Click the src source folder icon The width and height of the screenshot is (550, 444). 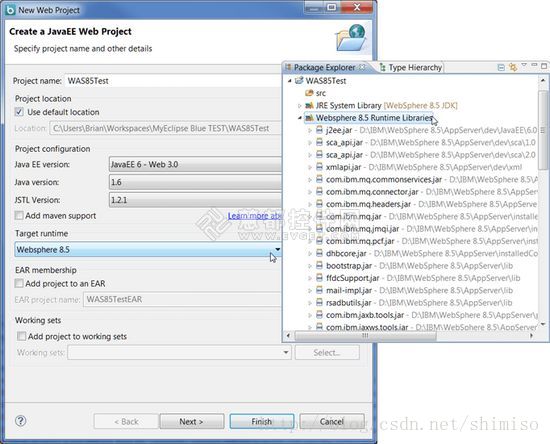click(x=309, y=93)
